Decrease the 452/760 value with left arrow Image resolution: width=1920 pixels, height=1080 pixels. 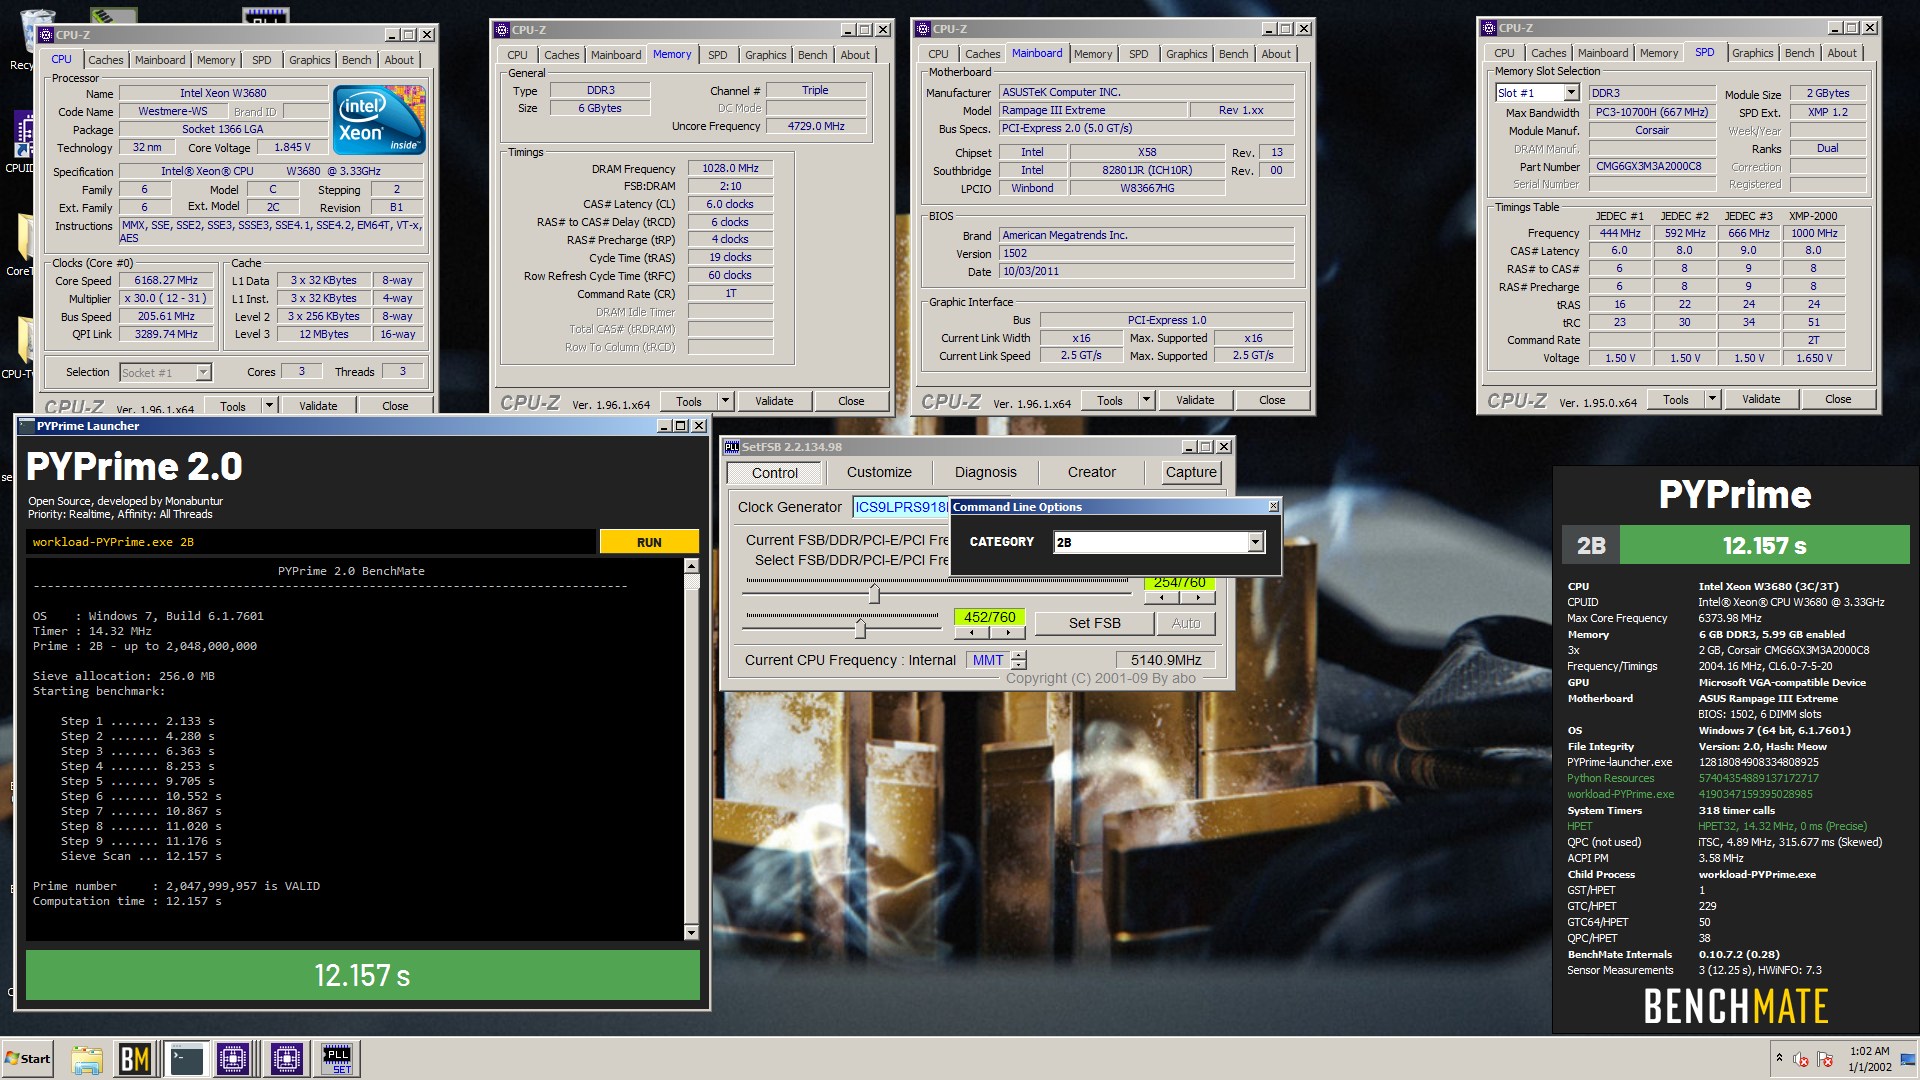pyautogui.click(x=972, y=633)
